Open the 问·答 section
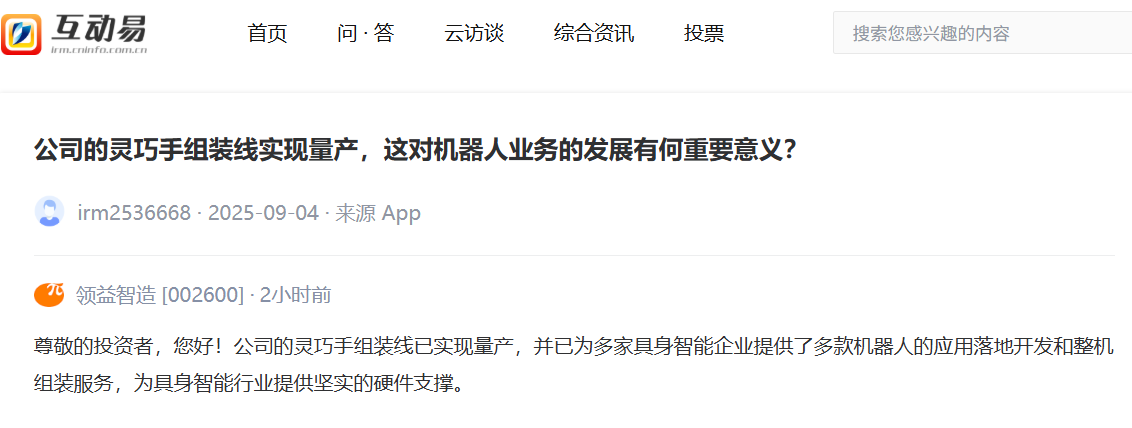This screenshot has height=428, width=1132. click(365, 33)
